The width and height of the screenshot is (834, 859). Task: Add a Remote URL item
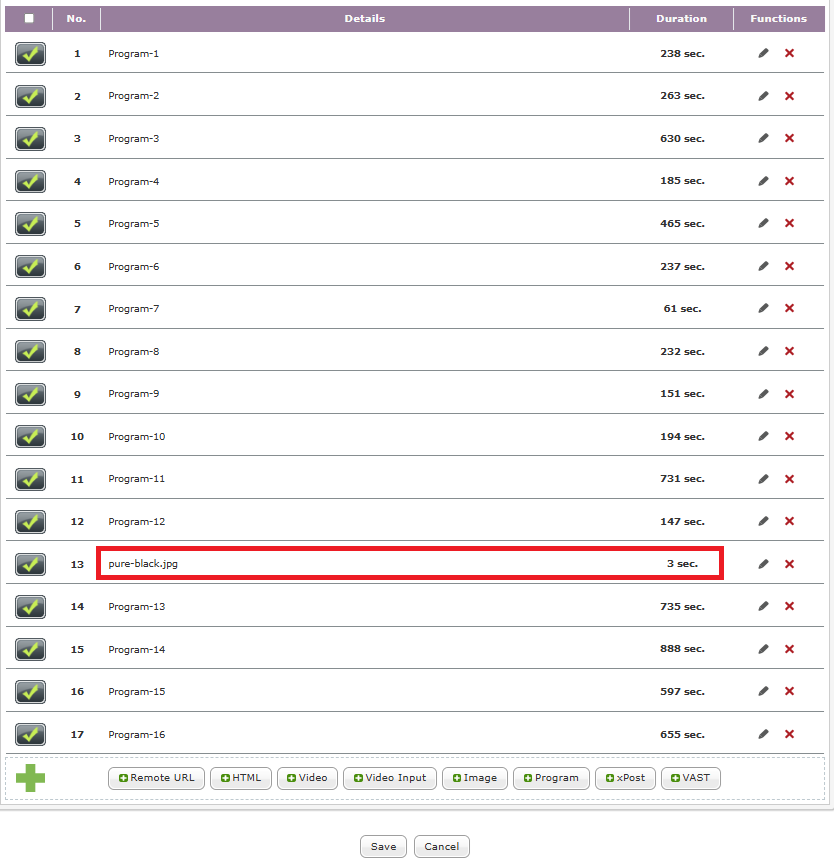click(156, 778)
